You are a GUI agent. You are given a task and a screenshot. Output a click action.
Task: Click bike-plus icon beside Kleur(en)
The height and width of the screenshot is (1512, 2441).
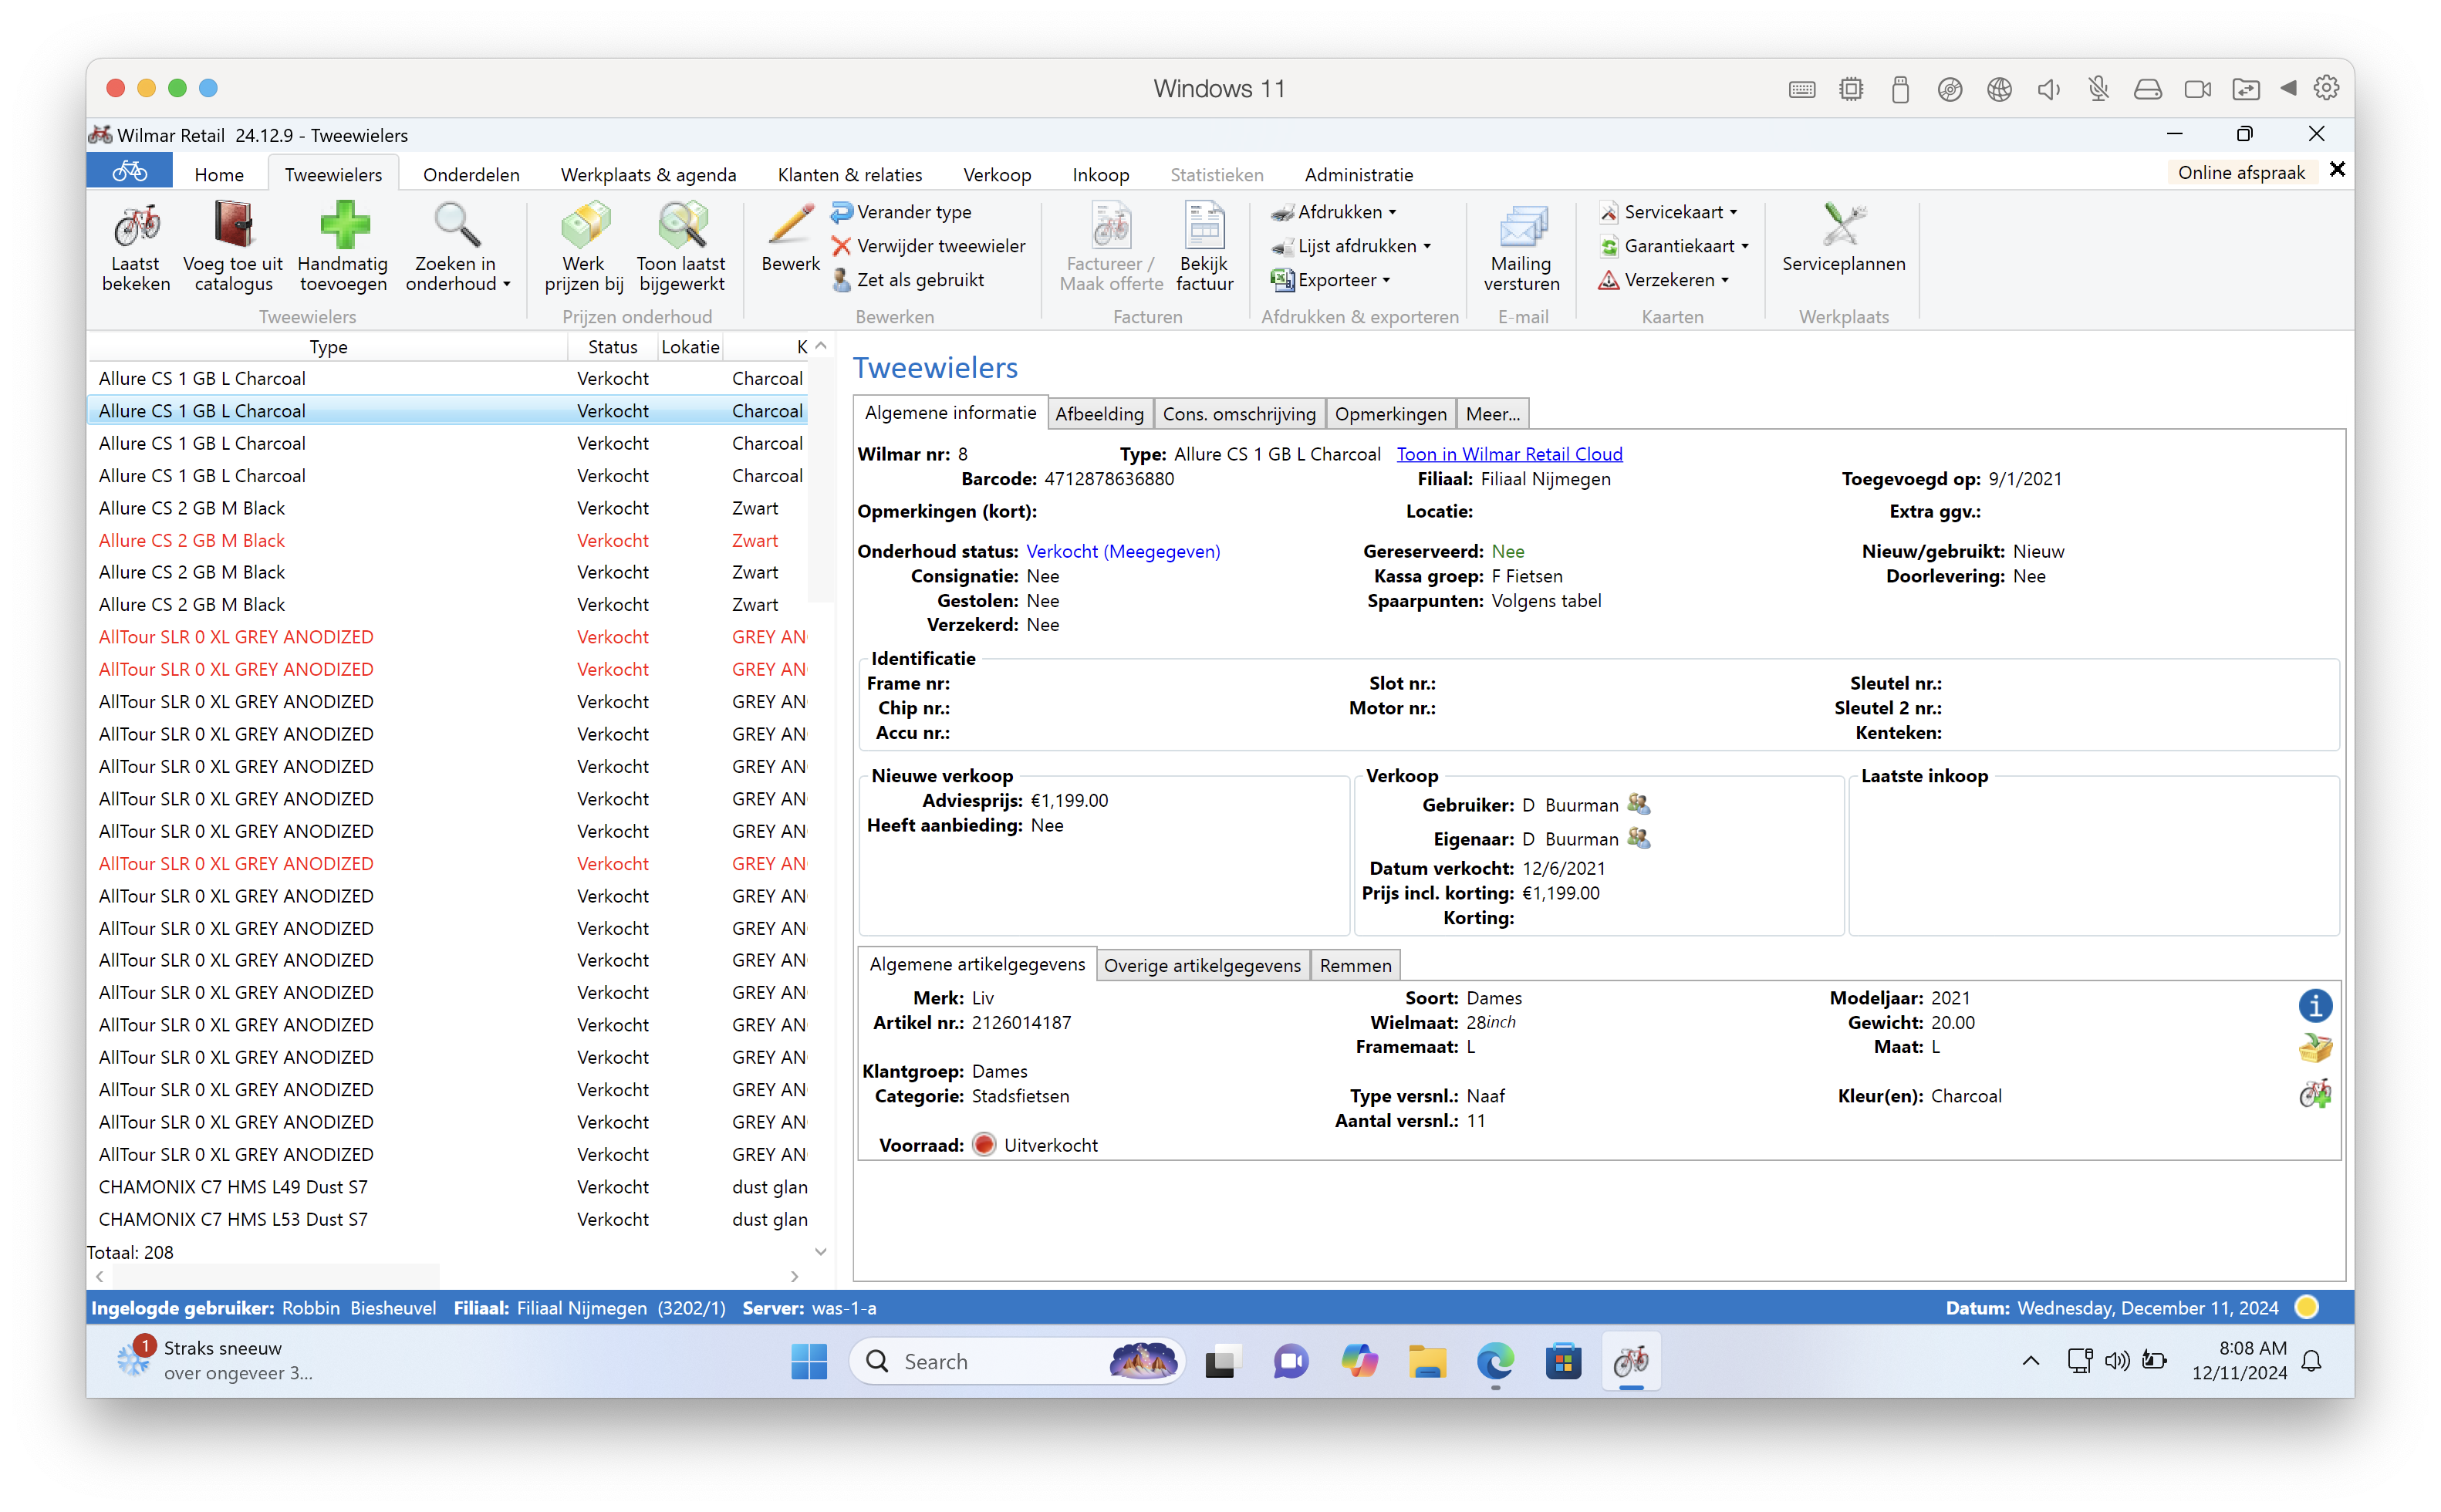(x=2314, y=1093)
